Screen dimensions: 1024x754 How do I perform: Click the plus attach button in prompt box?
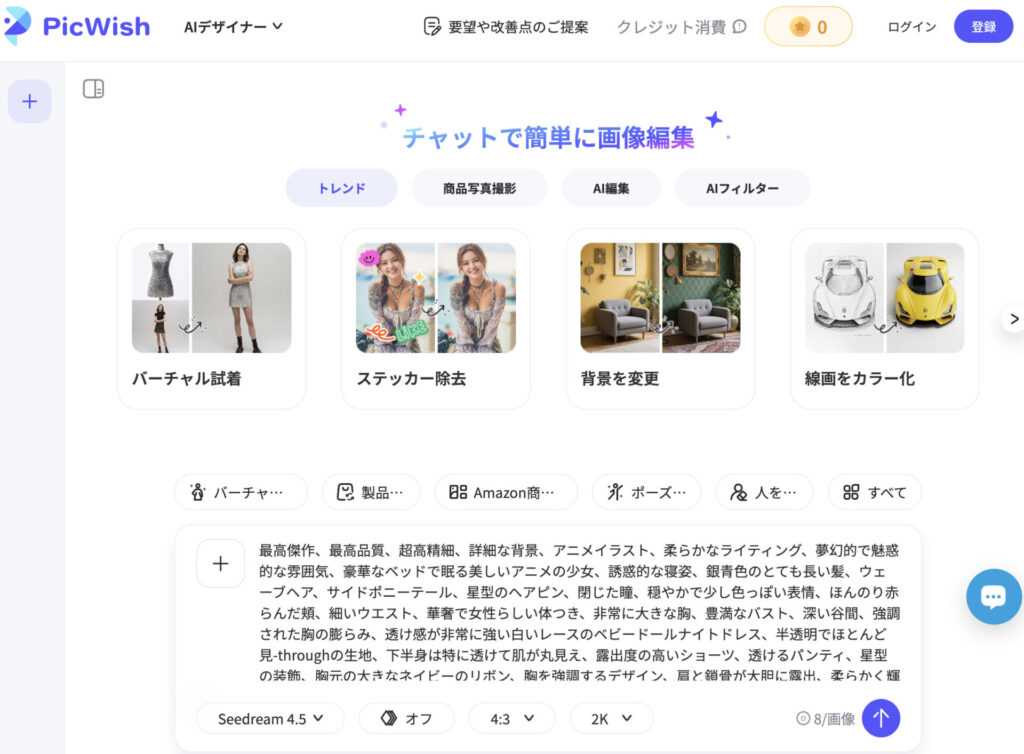(x=220, y=564)
